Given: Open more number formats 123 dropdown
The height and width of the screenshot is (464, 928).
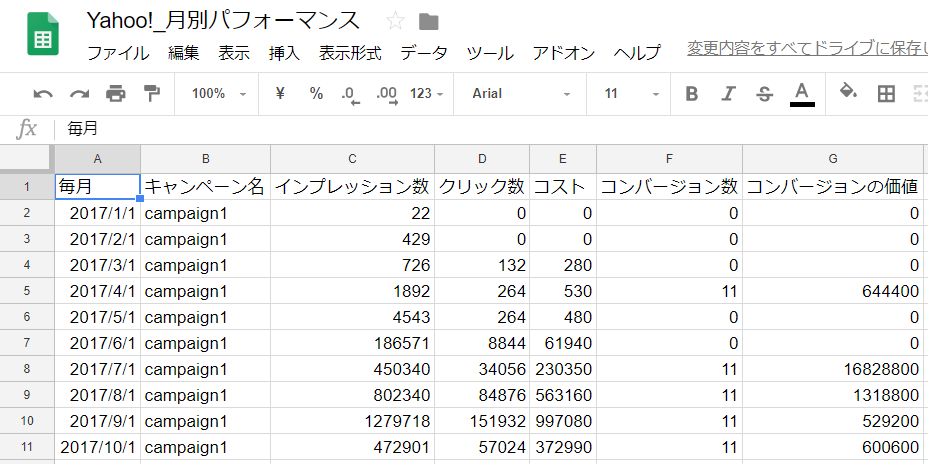Looking at the screenshot, I should (426, 94).
